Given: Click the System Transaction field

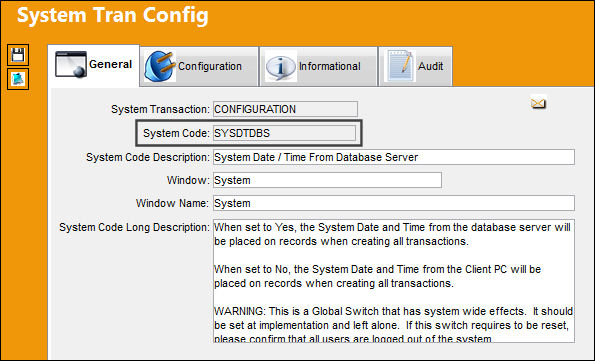Looking at the screenshot, I should (x=285, y=109).
